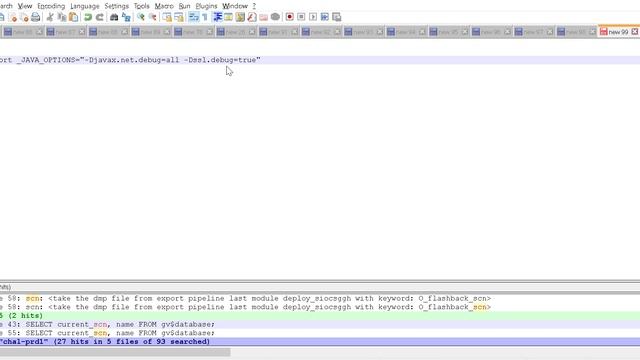Close the new 99 tab
The image size is (640, 360).
[x=635, y=32]
